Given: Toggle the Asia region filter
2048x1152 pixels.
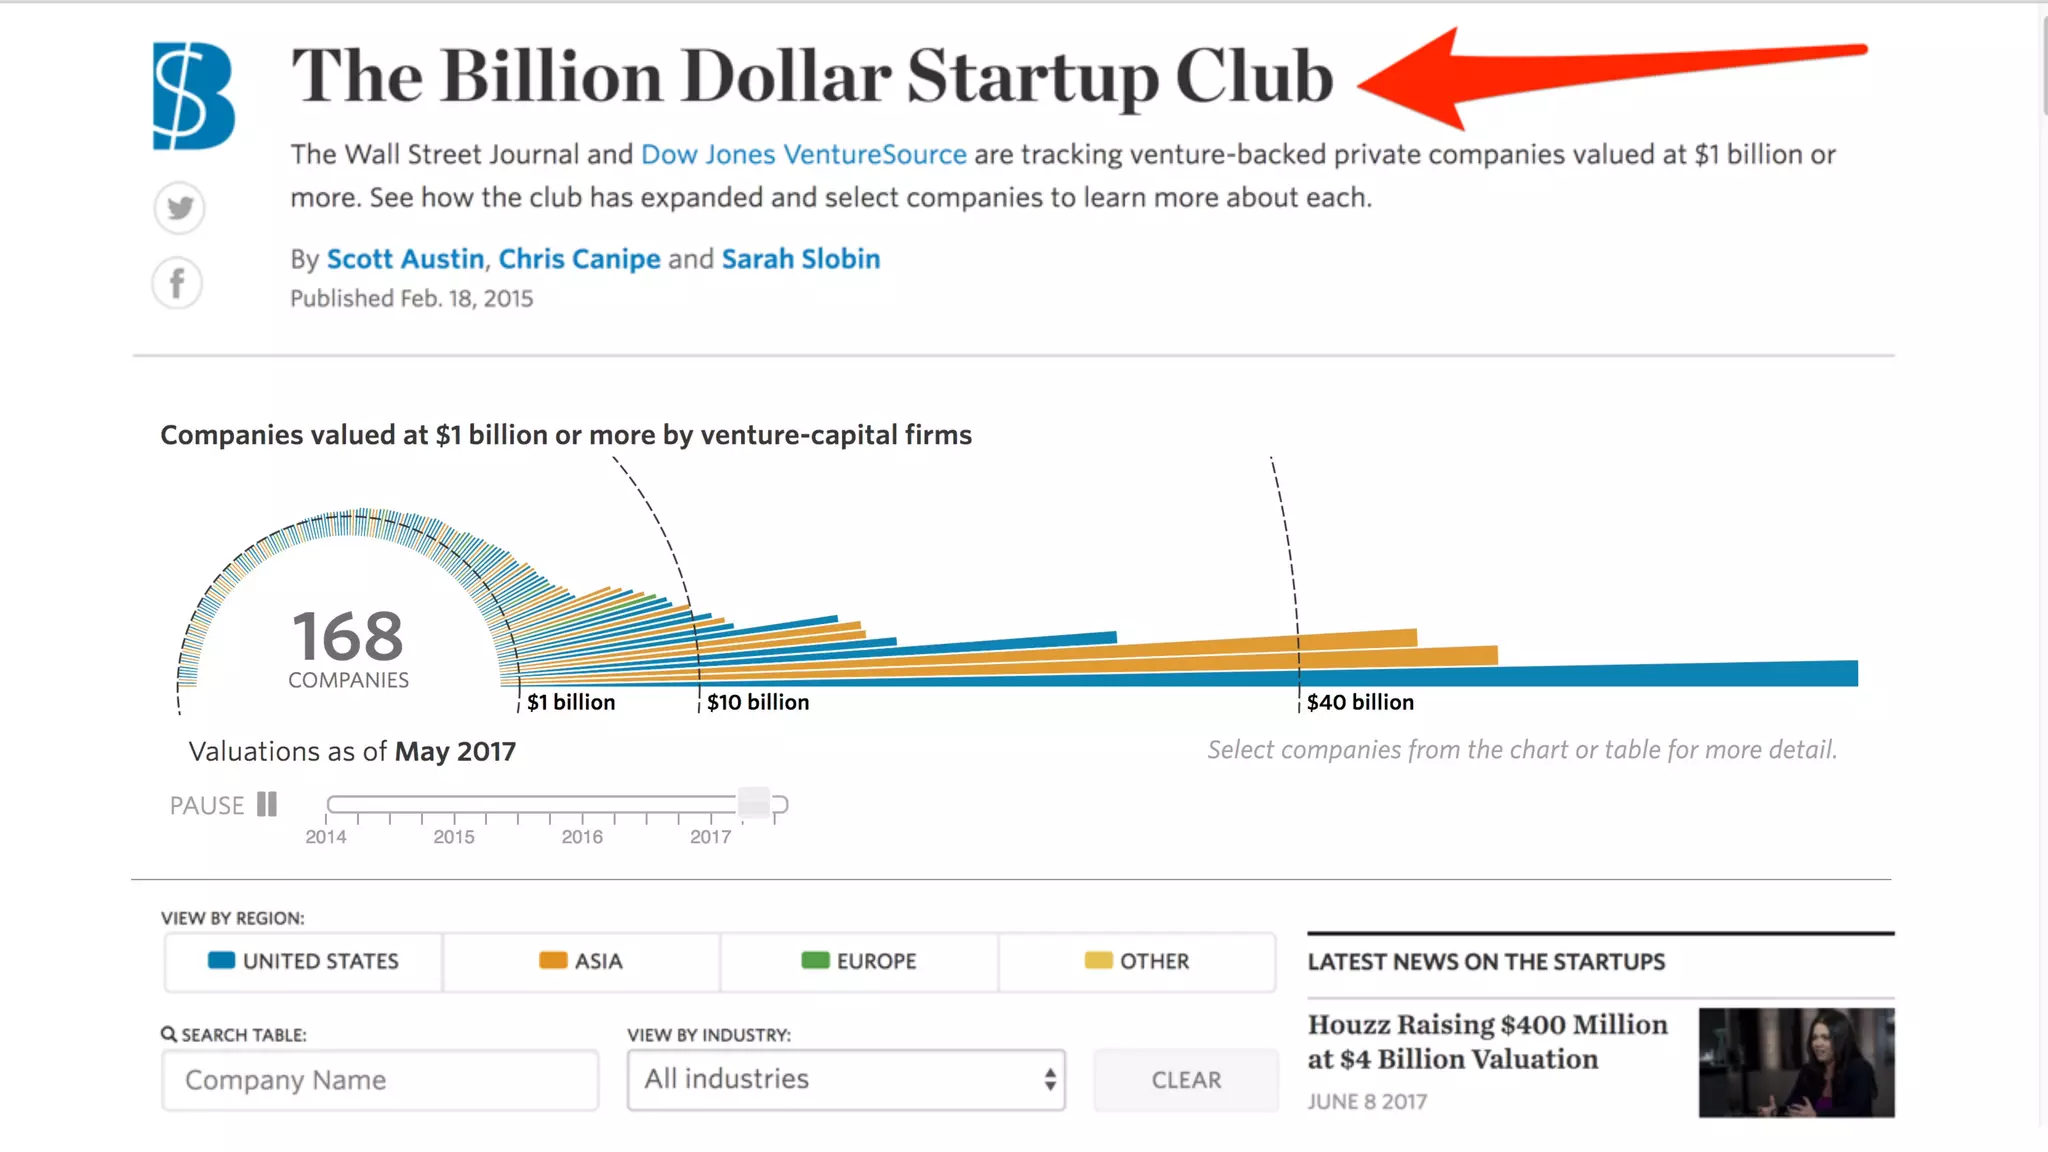Looking at the screenshot, I should coord(581,961).
